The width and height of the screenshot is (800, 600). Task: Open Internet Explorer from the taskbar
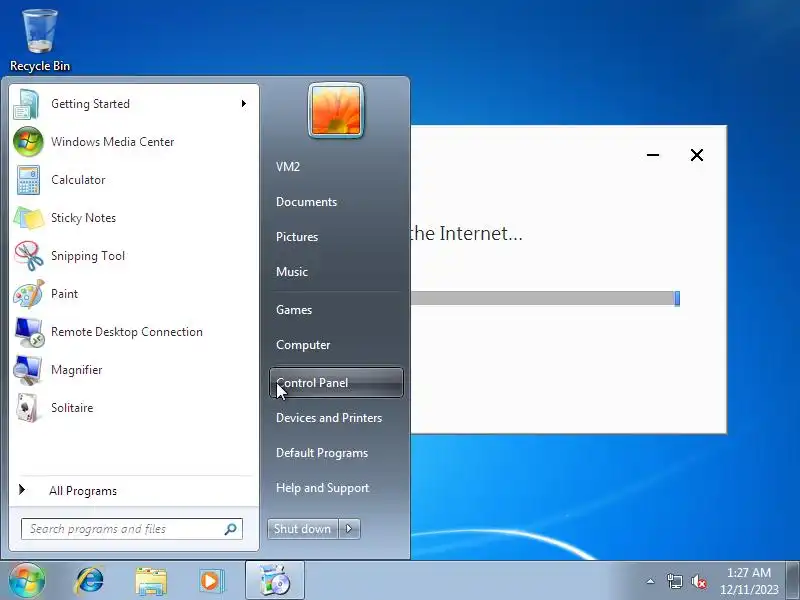89,581
